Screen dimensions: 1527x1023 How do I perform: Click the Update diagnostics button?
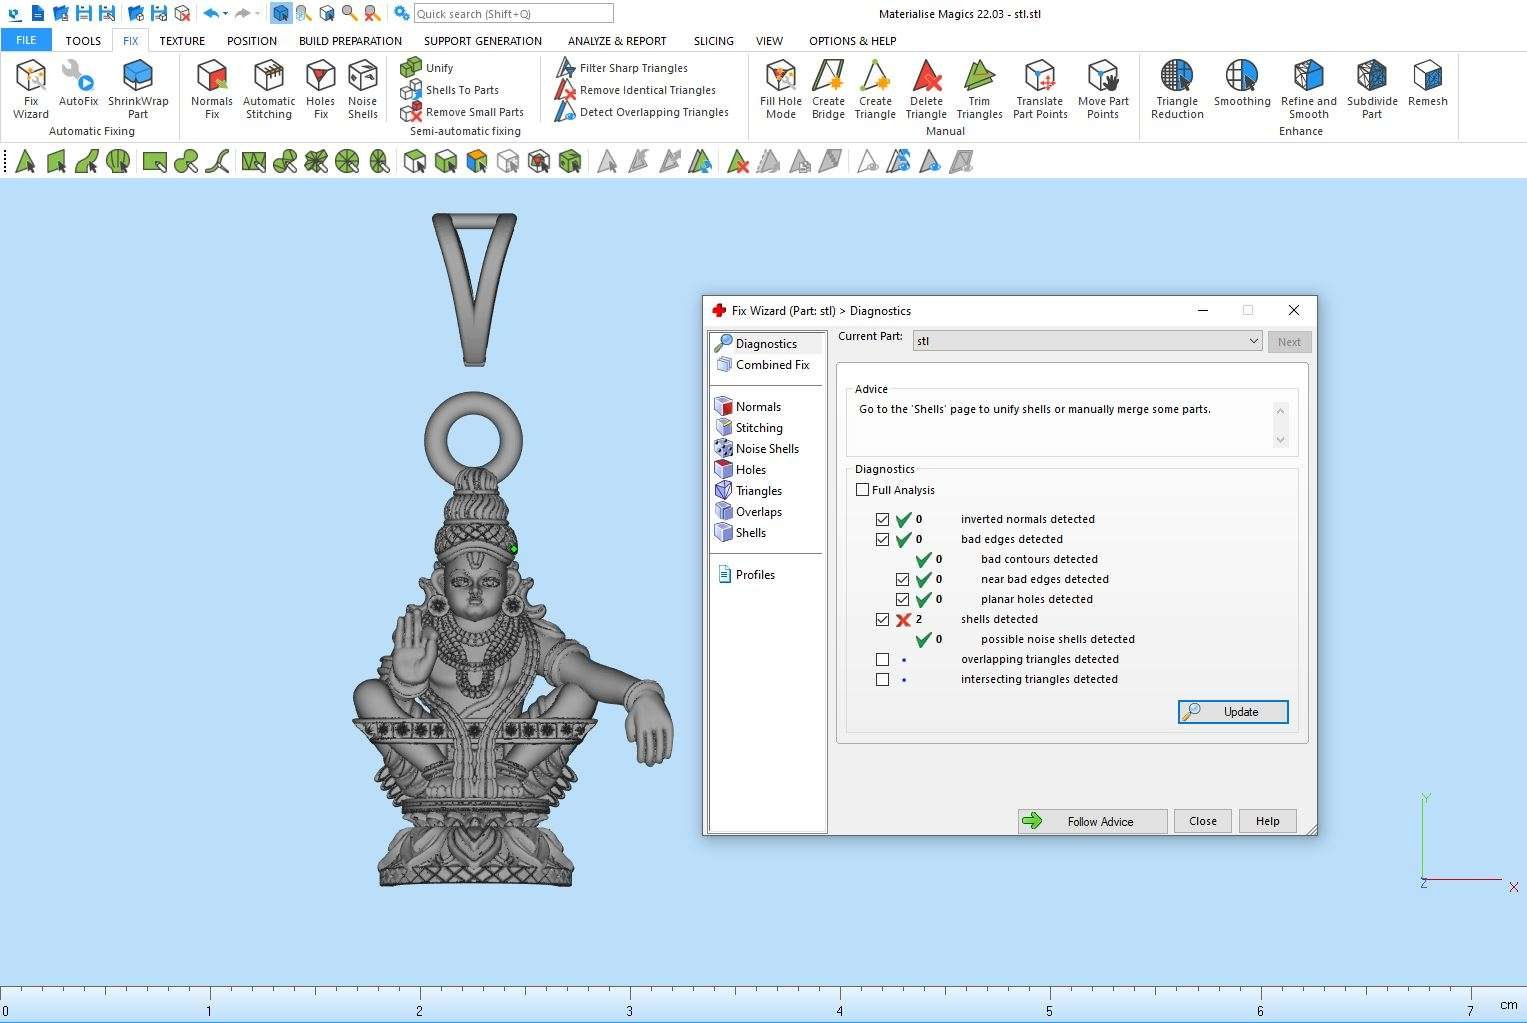(1233, 712)
